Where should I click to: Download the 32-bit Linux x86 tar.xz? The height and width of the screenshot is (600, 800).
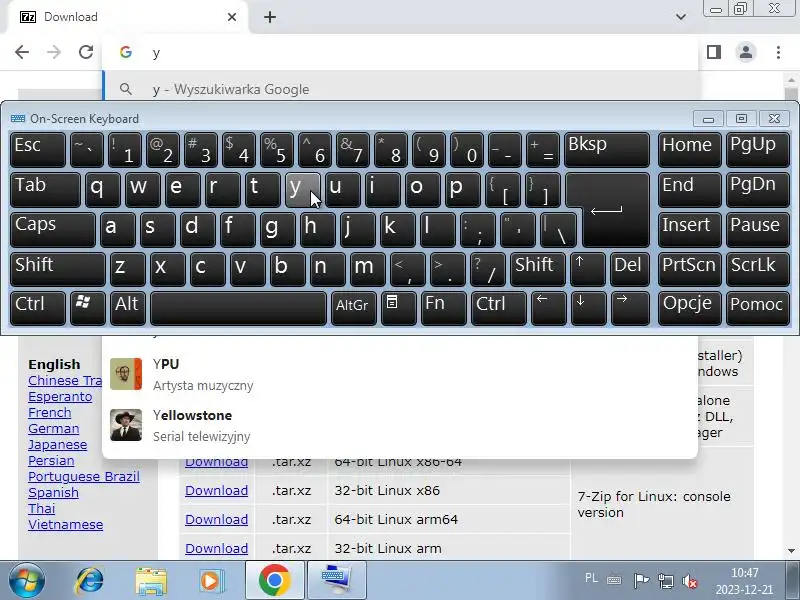216,490
